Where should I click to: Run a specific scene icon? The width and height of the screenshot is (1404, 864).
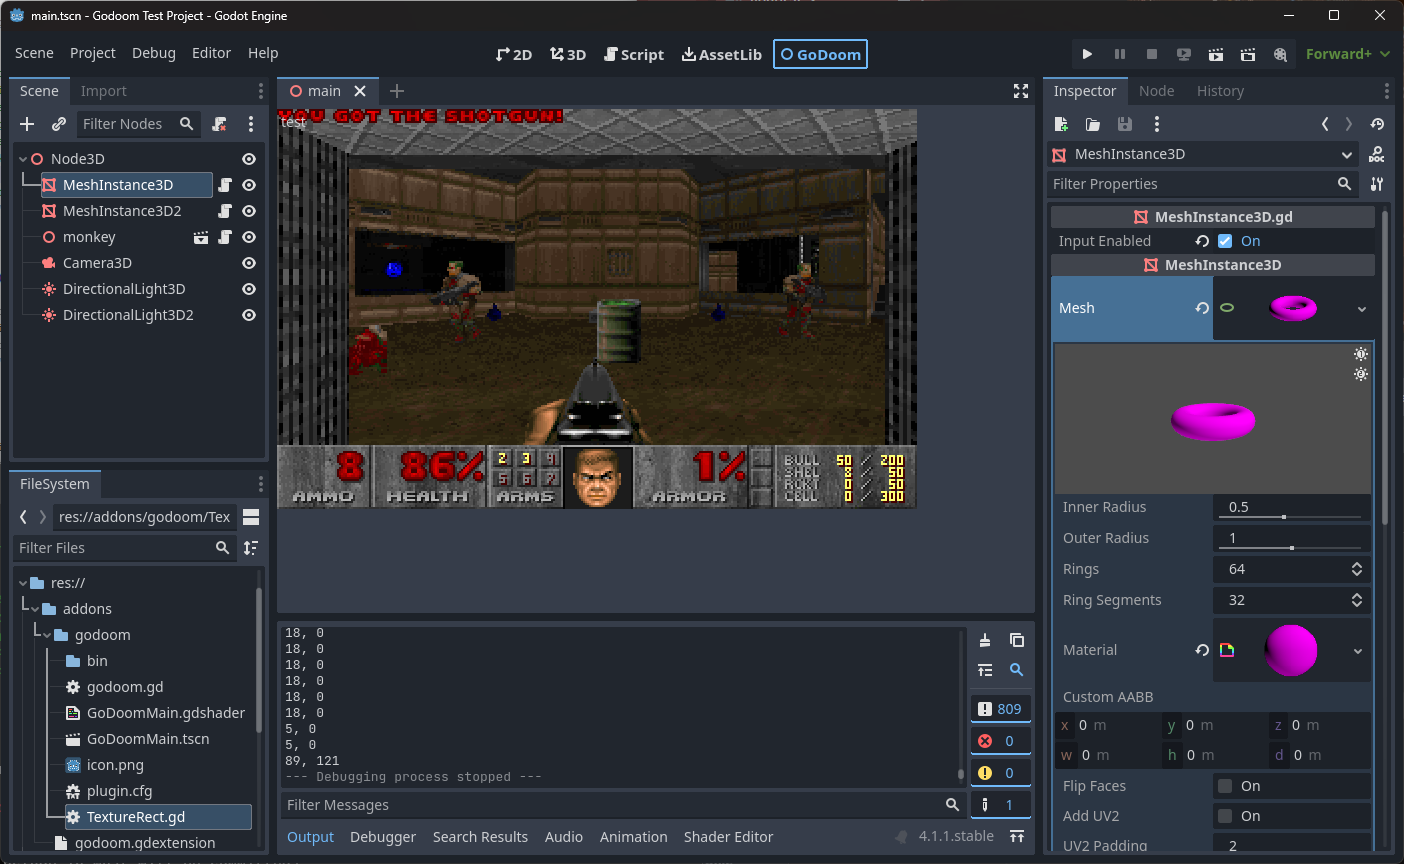[1248, 54]
